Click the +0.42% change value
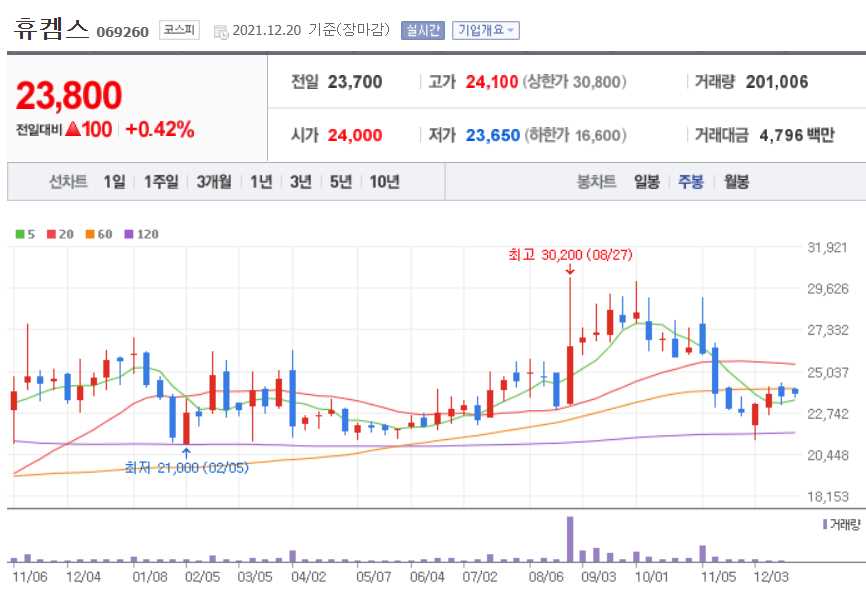866x597 pixels. (160, 129)
